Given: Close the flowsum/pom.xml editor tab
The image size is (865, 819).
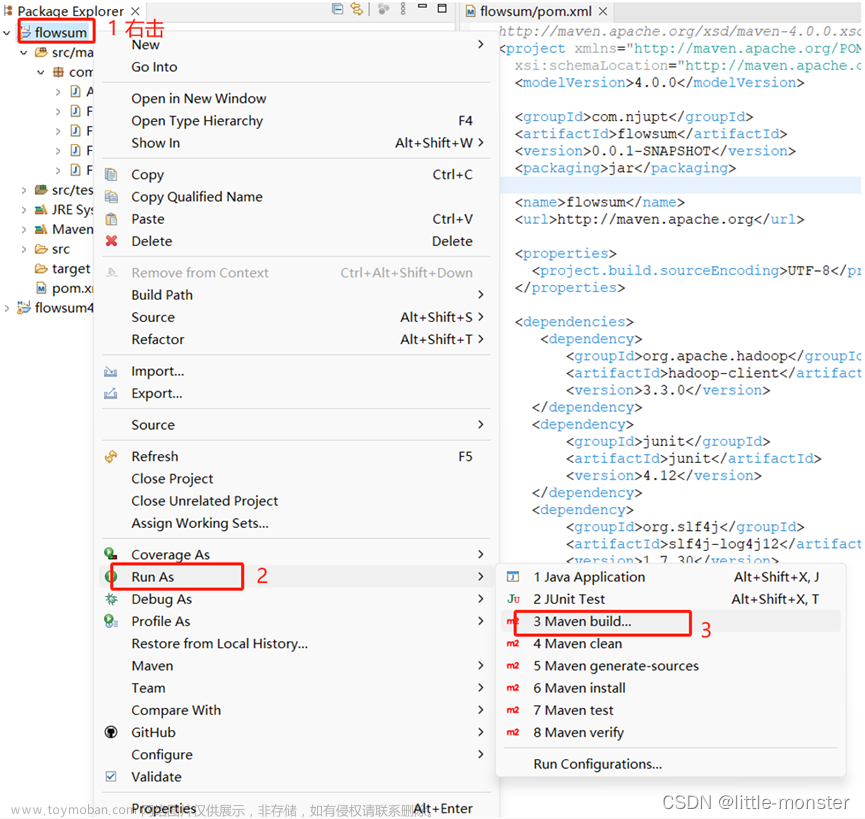Looking at the screenshot, I should 603,11.
